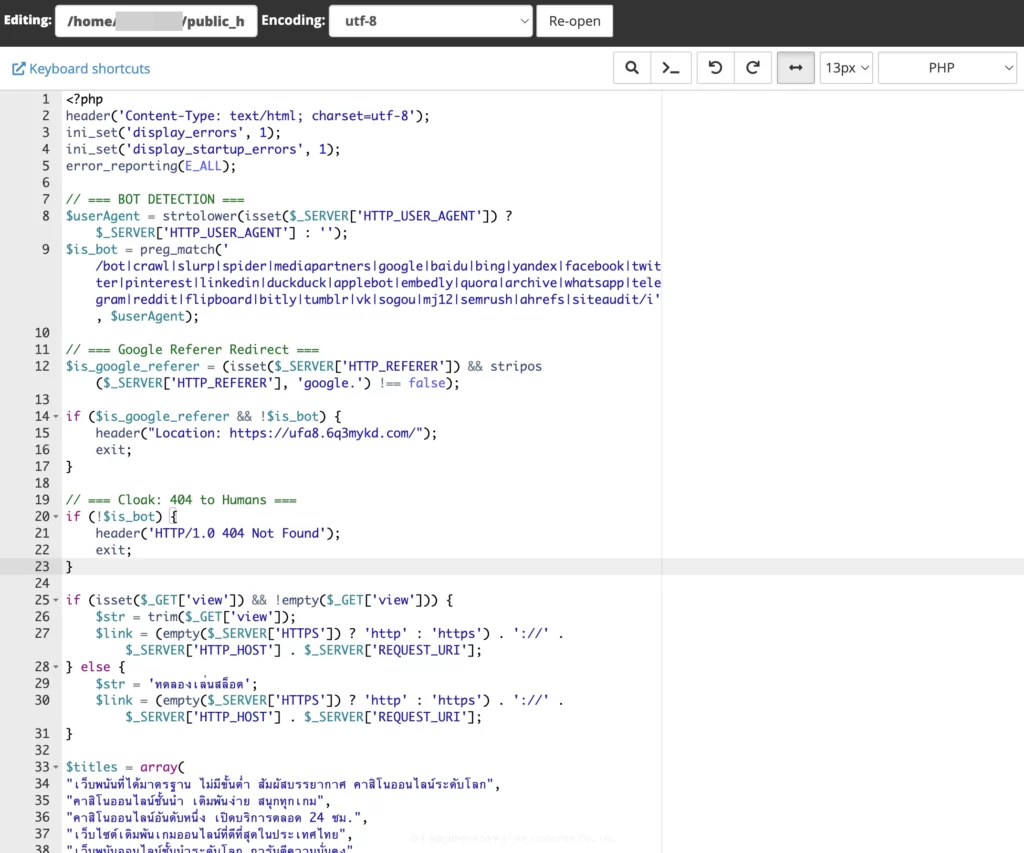Image resolution: width=1024 pixels, height=853 pixels.
Task: Click the display_startup_errors ini_set line
Action: 203,150
